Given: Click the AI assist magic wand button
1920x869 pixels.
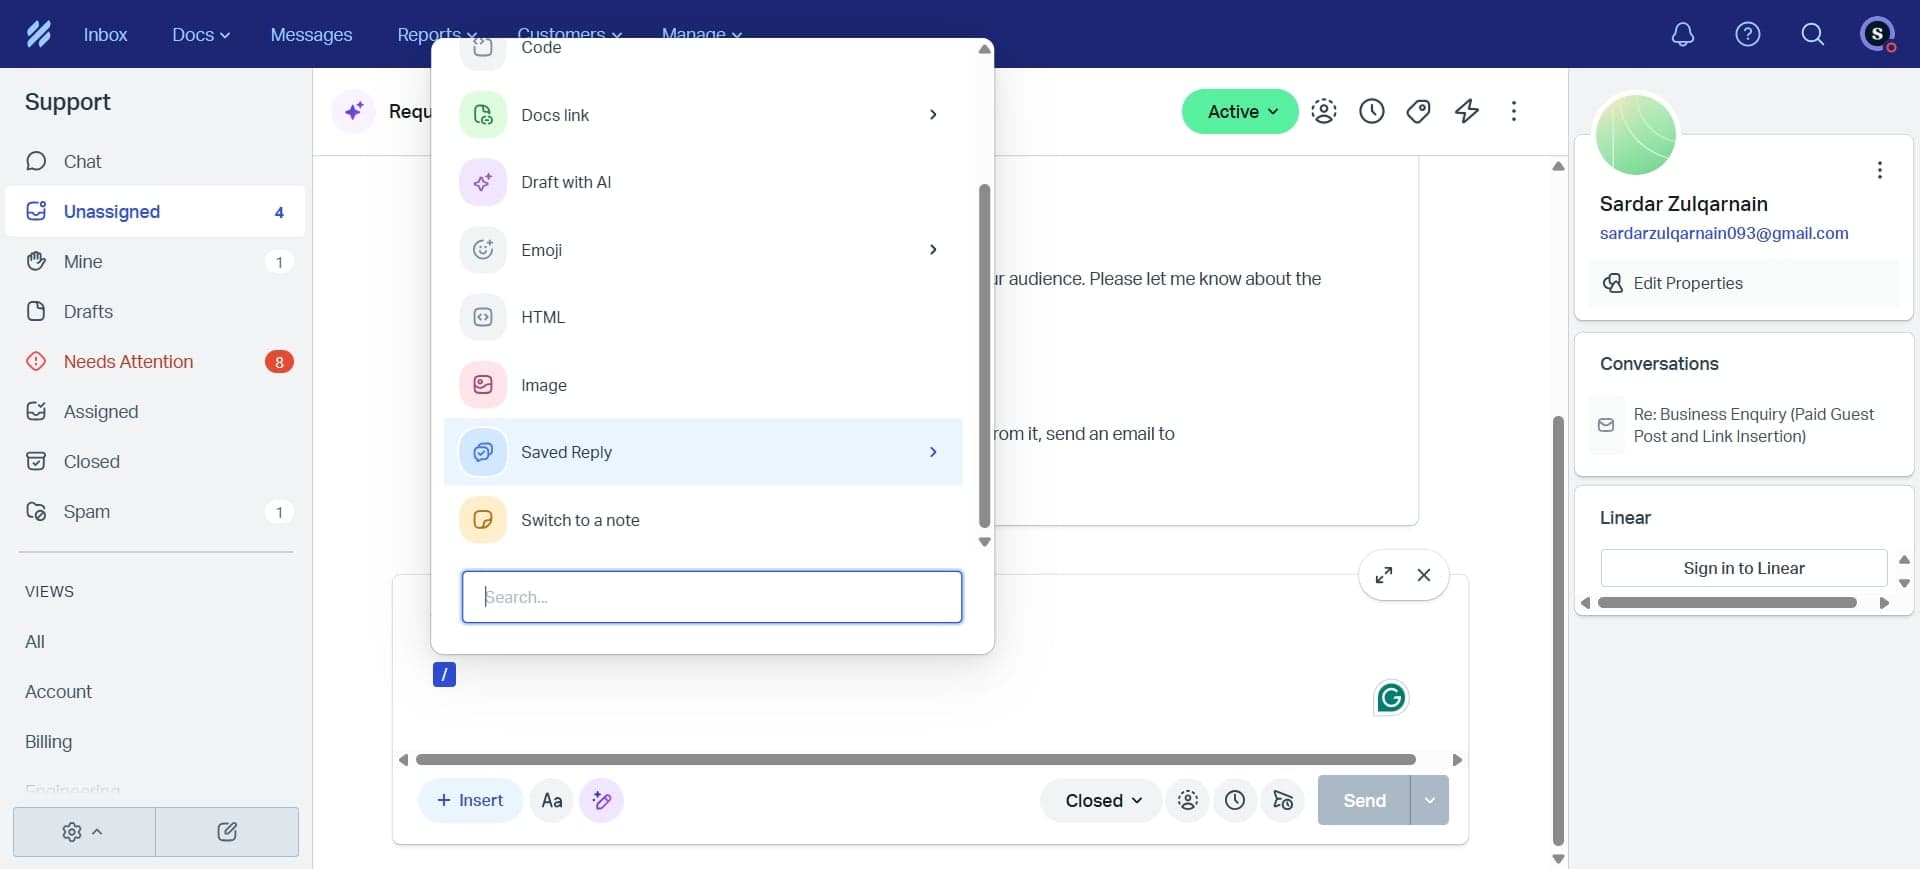Looking at the screenshot, I should pyautogui.click(x=601, y=800).
